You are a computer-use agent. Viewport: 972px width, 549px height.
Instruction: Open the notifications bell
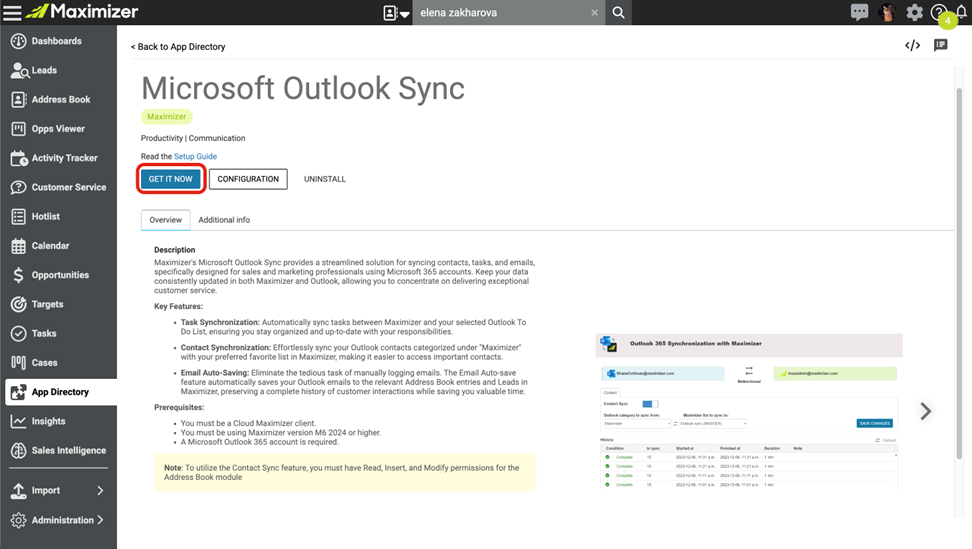[x=961, y=12]
